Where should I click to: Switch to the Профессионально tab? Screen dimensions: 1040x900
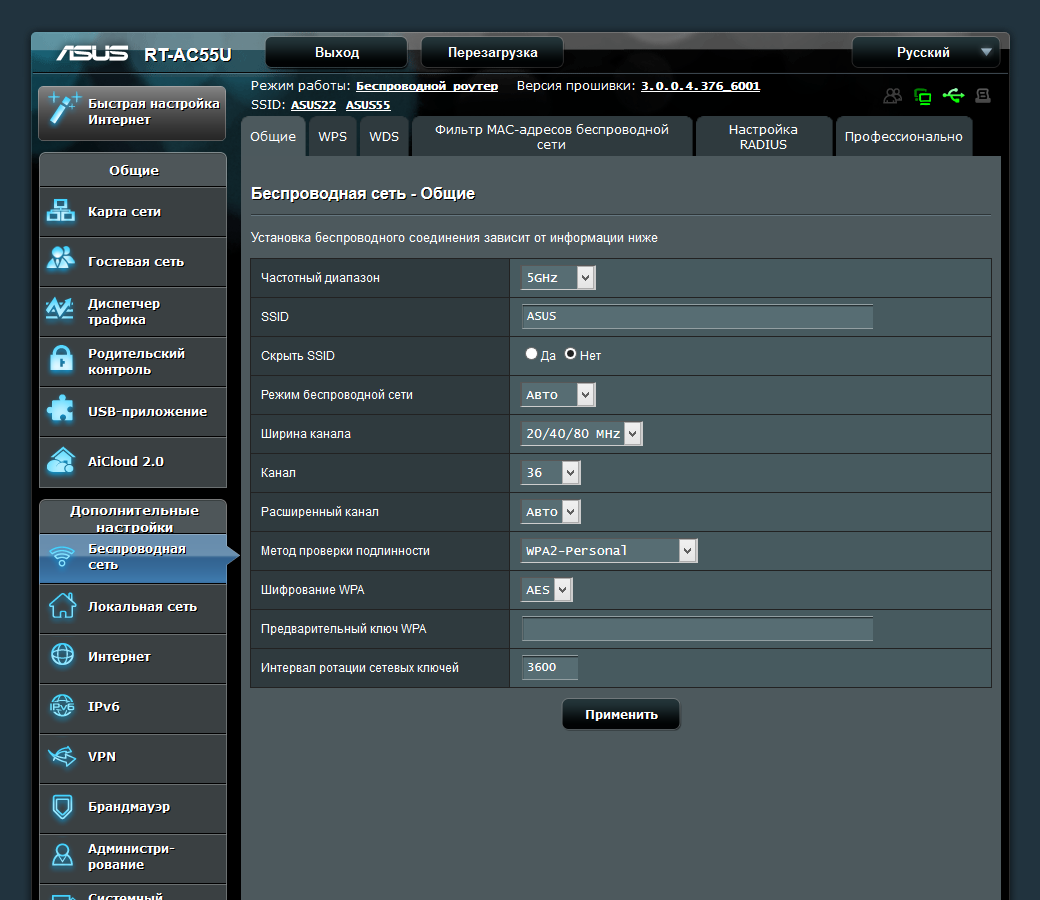pos(903,137)
